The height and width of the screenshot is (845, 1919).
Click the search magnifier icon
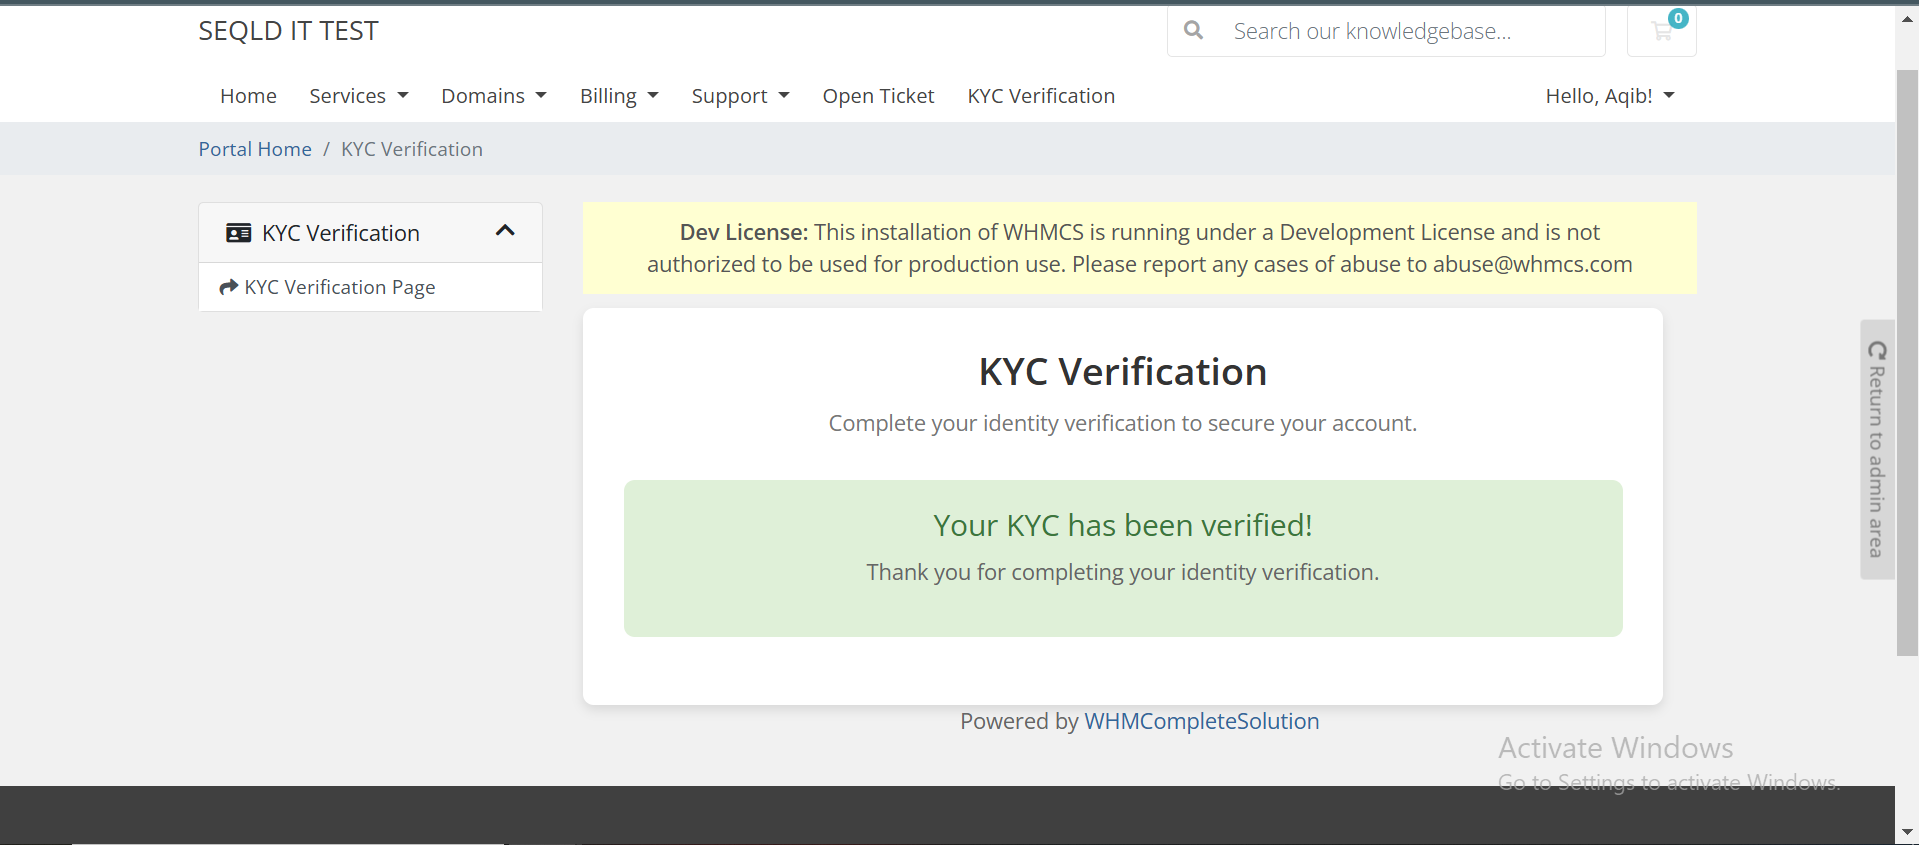pyautogui.click(x=1193, y=30)
